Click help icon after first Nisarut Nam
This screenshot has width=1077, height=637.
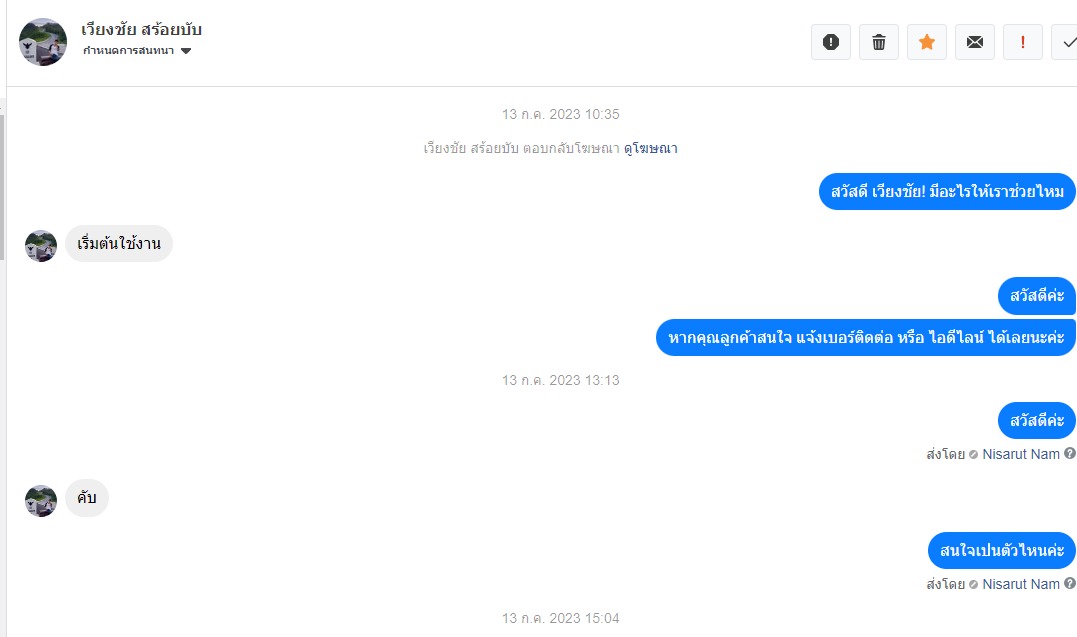tap(1069, 454)
